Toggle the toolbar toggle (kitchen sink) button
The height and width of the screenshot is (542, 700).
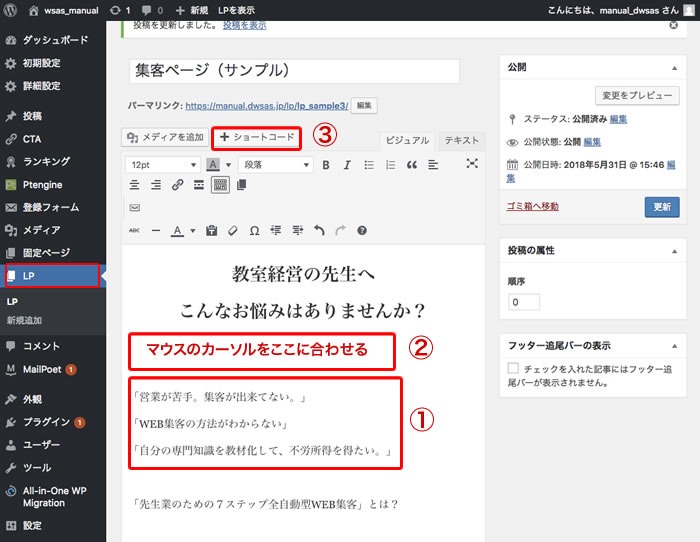pos(220,185)
